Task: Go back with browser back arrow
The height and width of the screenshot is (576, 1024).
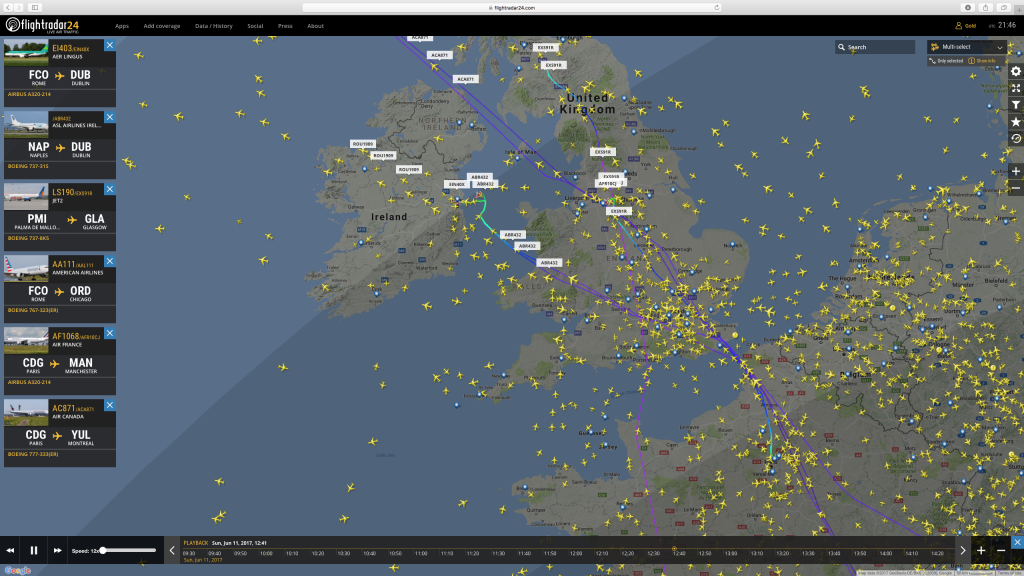Action: (8, 8)
